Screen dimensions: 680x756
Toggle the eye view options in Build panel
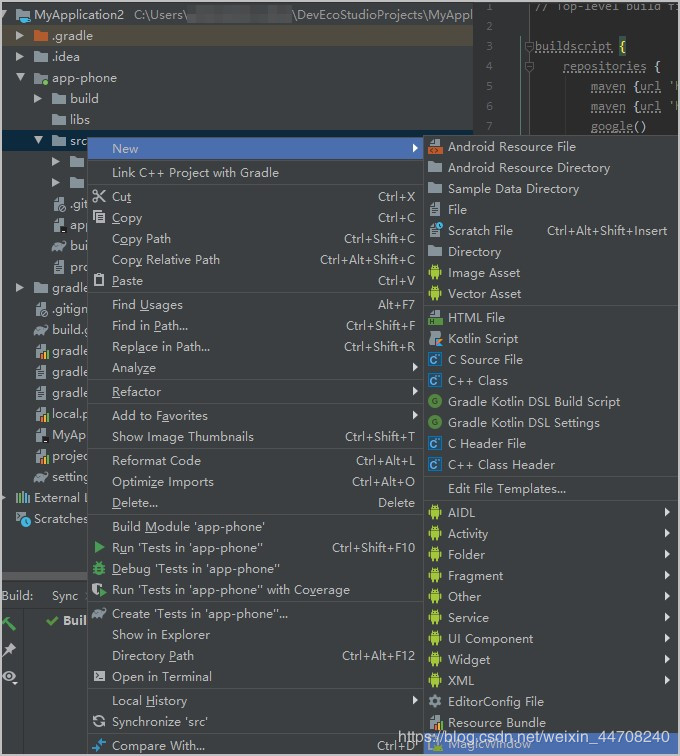(9, 677)
